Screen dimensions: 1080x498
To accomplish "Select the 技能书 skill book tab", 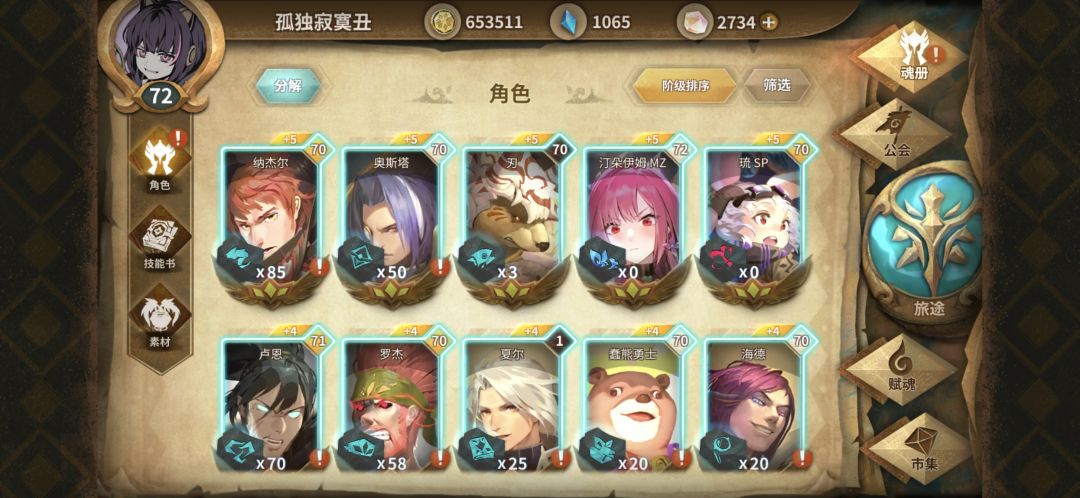I will (x=160, y=237).
